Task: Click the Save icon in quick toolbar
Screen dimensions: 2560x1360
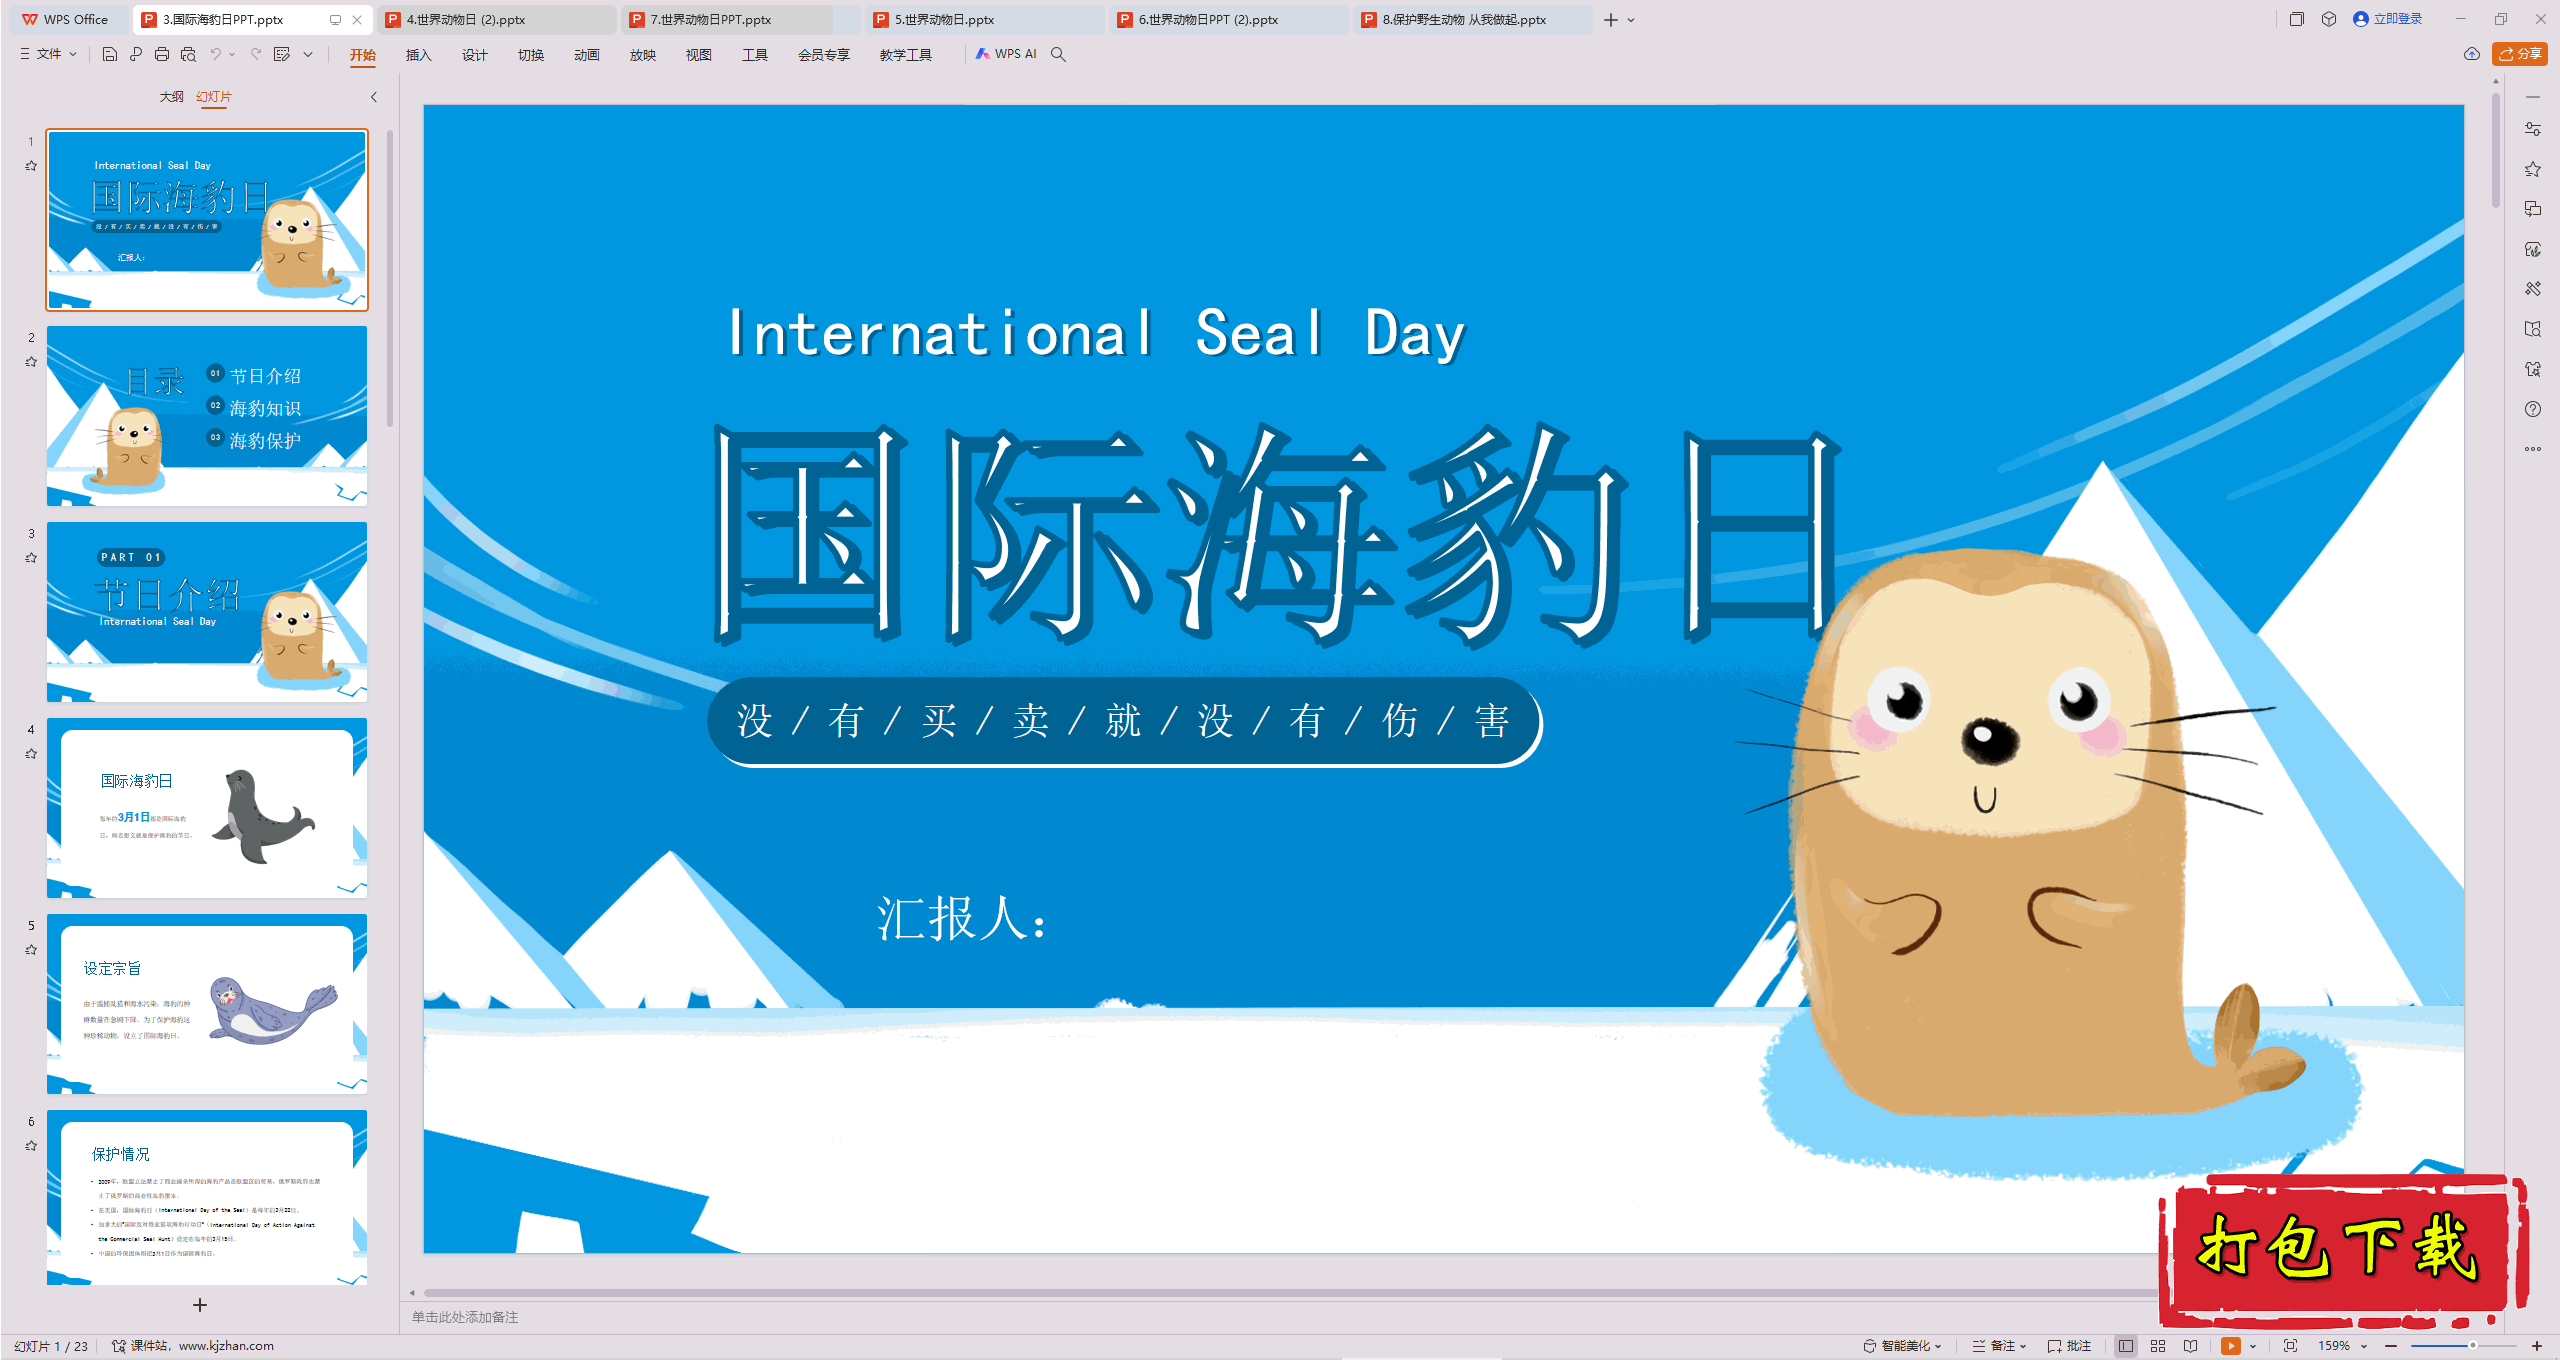Action: click(110, 54)
